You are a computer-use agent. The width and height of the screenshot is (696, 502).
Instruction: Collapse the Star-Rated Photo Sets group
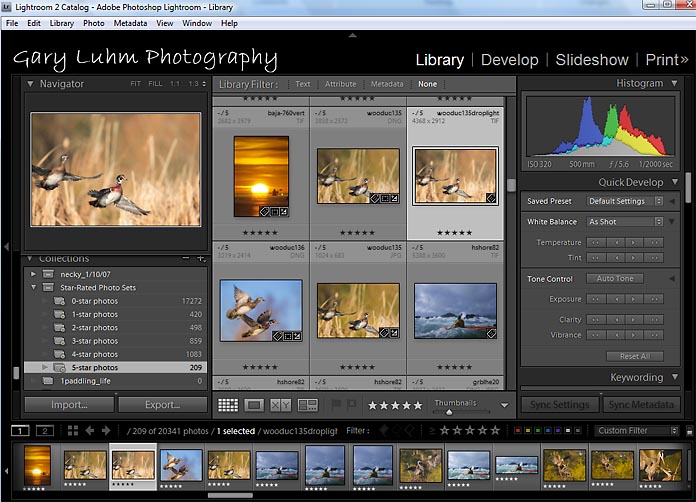[x=33, y=288]
